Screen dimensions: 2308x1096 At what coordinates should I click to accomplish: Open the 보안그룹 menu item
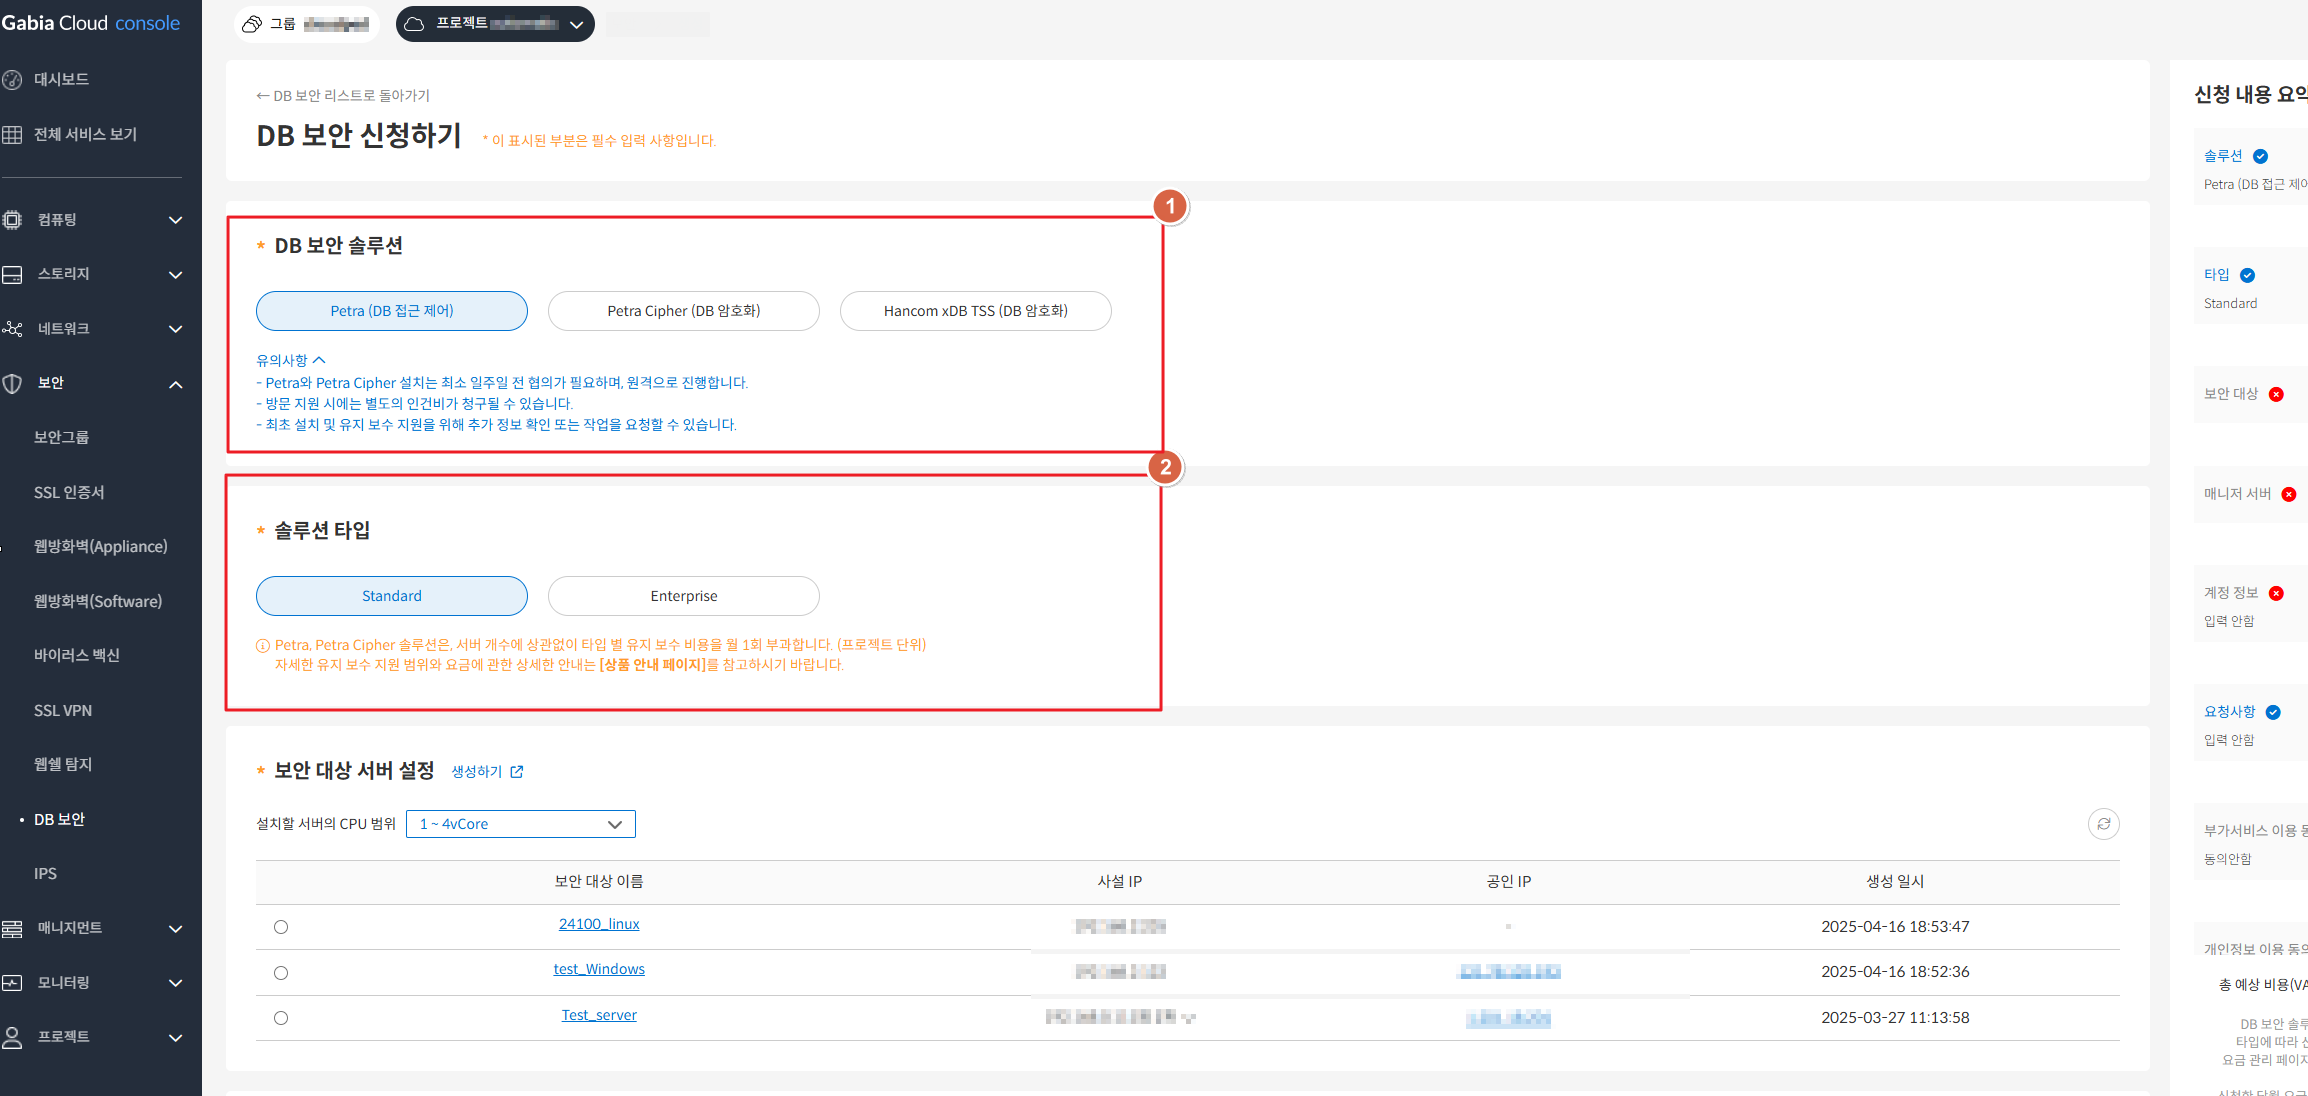[x=61, y=437]
